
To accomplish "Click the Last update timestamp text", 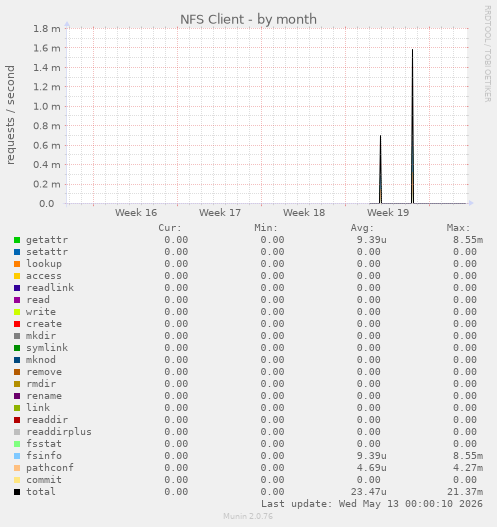I will 372,504.
